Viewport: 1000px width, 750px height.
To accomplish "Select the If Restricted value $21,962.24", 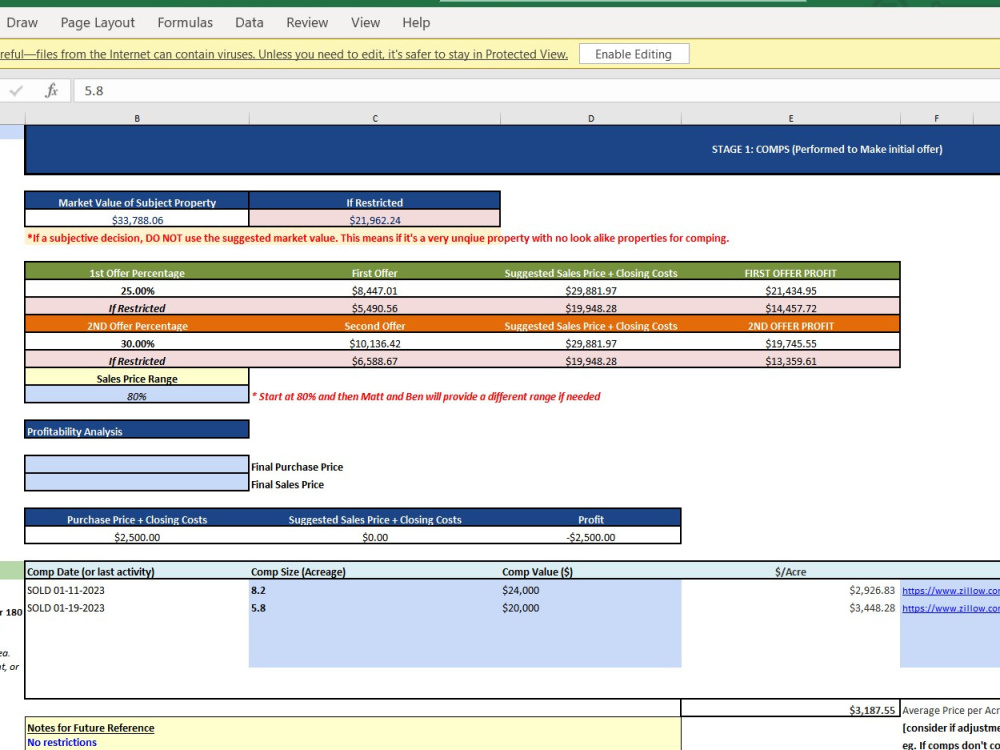I will point(374,220).
